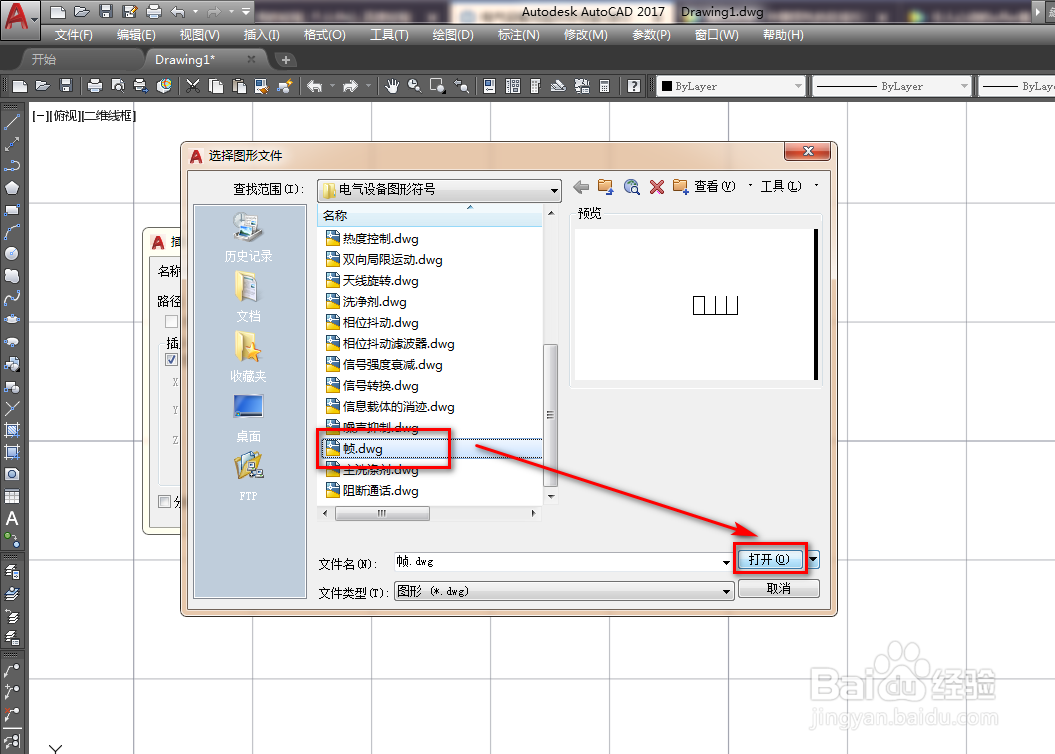Click the Undo arrow in the quick access bar
The height and width of the screenshot is (754, 1055).
[178, 11]
